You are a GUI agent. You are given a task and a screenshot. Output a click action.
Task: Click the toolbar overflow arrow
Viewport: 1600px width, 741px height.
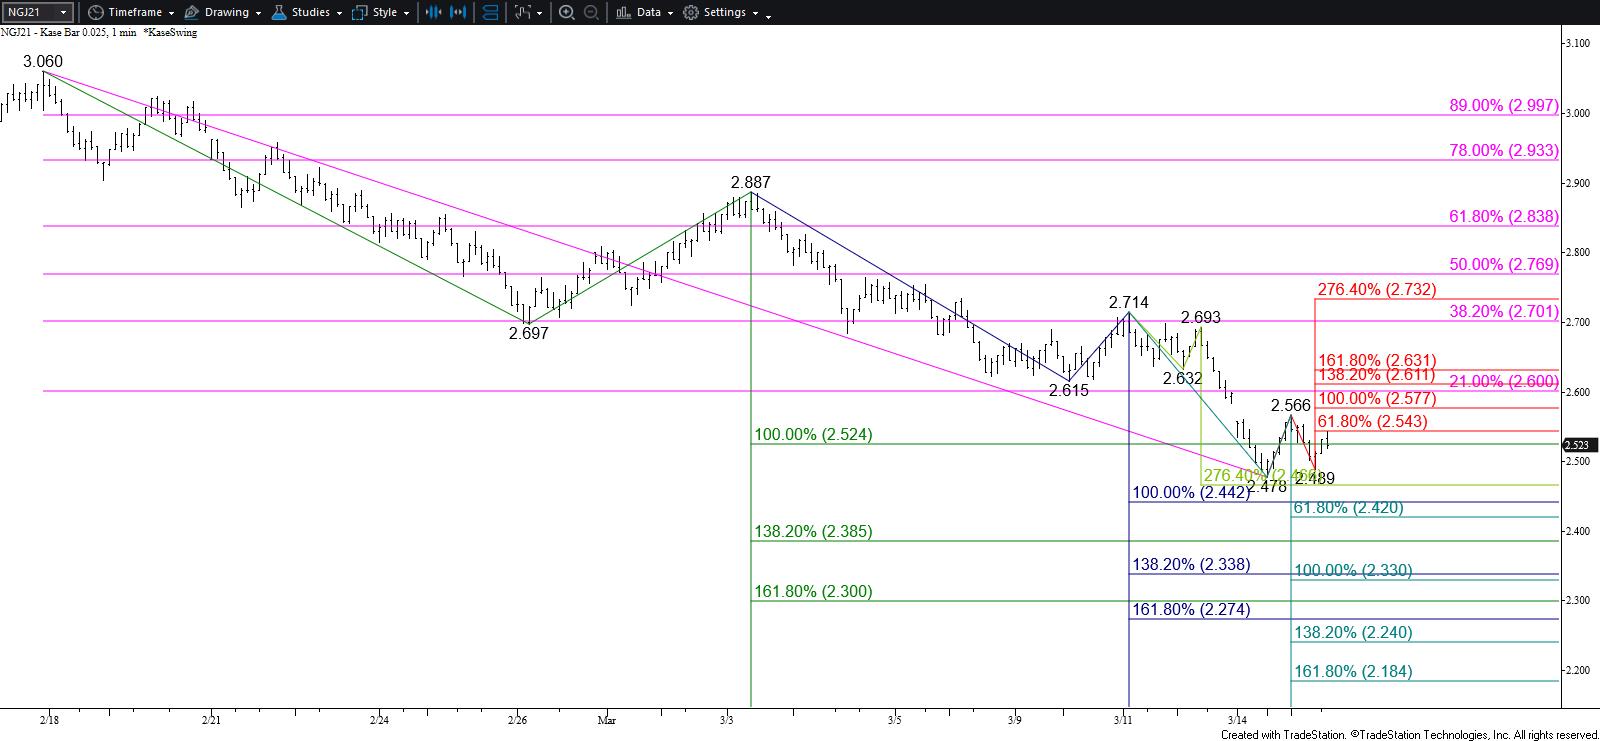[768, 15]
